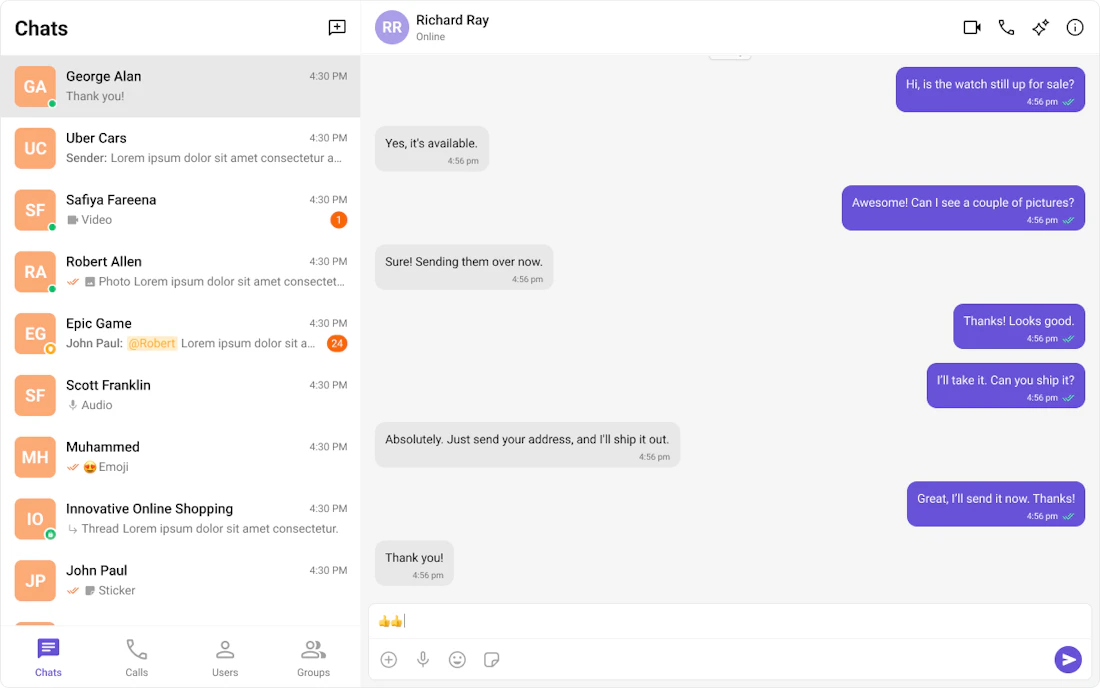Open the emoji picker
Image resolution: width=1100 pixels, height=688 pixels.
tap(457, 660)
